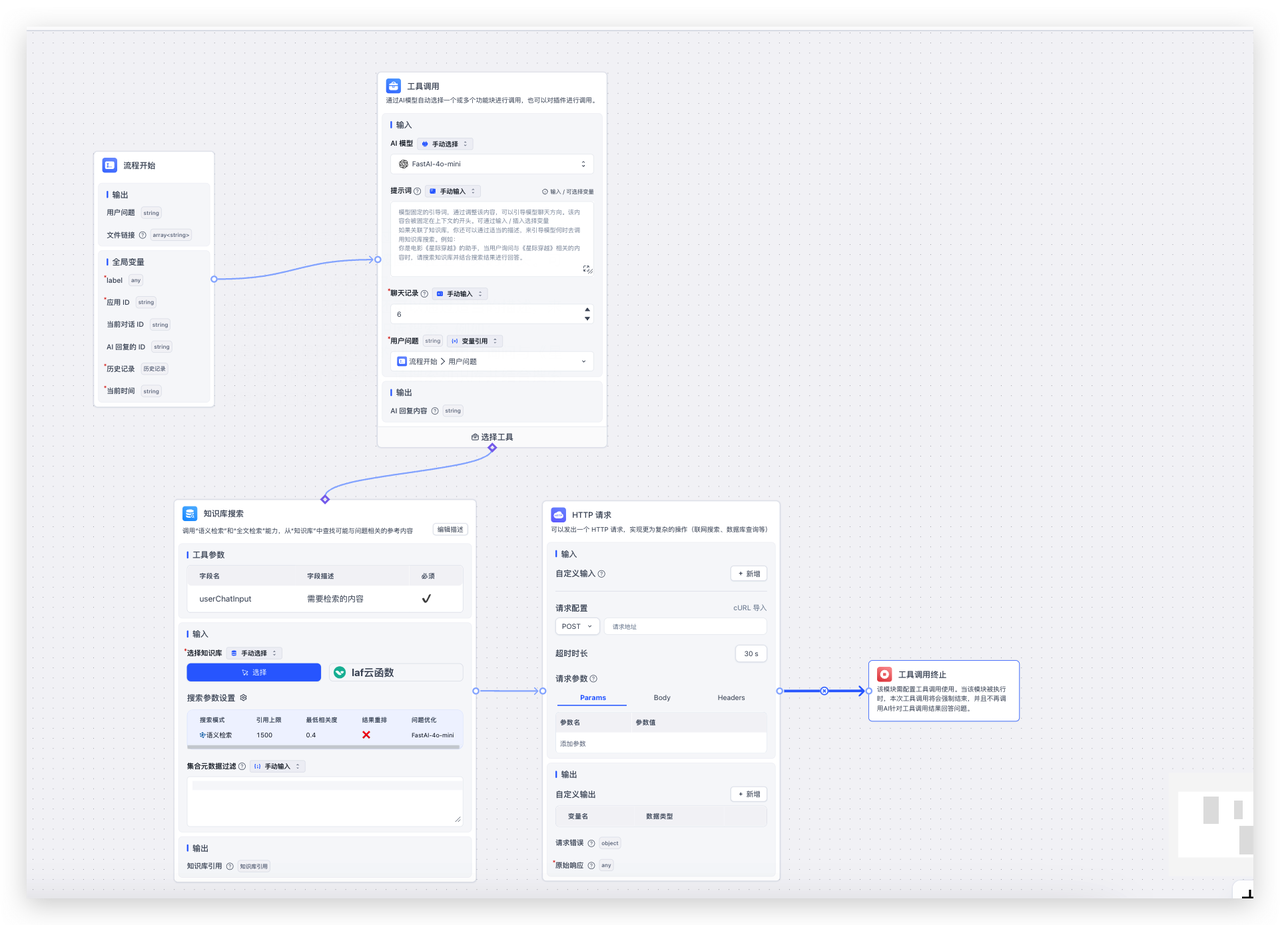
Task: Expand the 流程开始 > 用户问题 variable selector
Action: (491, 361)
